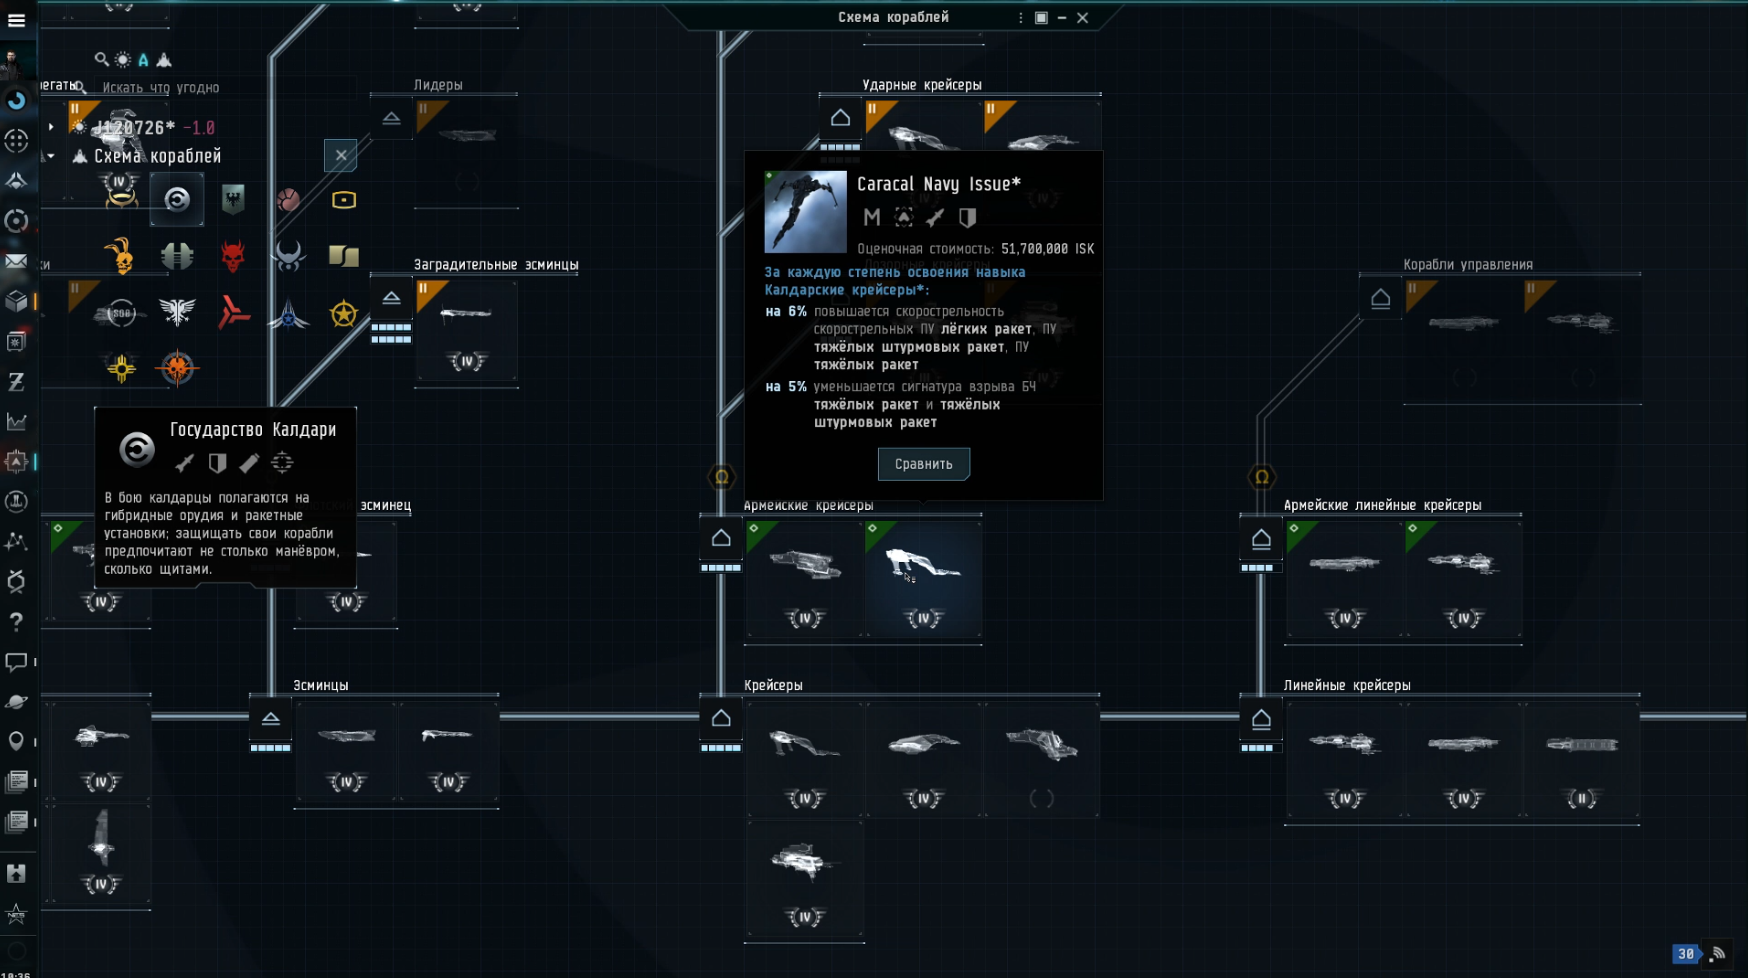Click the magnifier search filter icon
This screenshot has width=1748, height=978.
click(x=101, y=60)
